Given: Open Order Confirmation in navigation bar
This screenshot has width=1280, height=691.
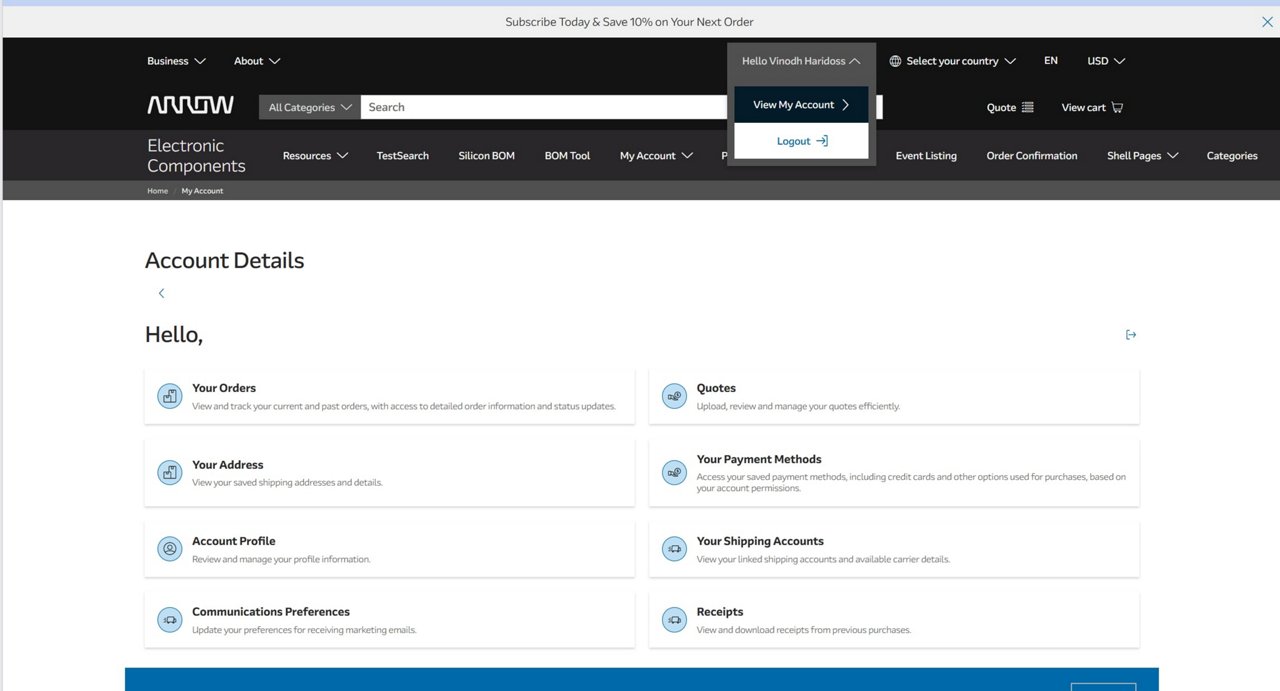Looking at the screenshot, I should pos(1032,156).
